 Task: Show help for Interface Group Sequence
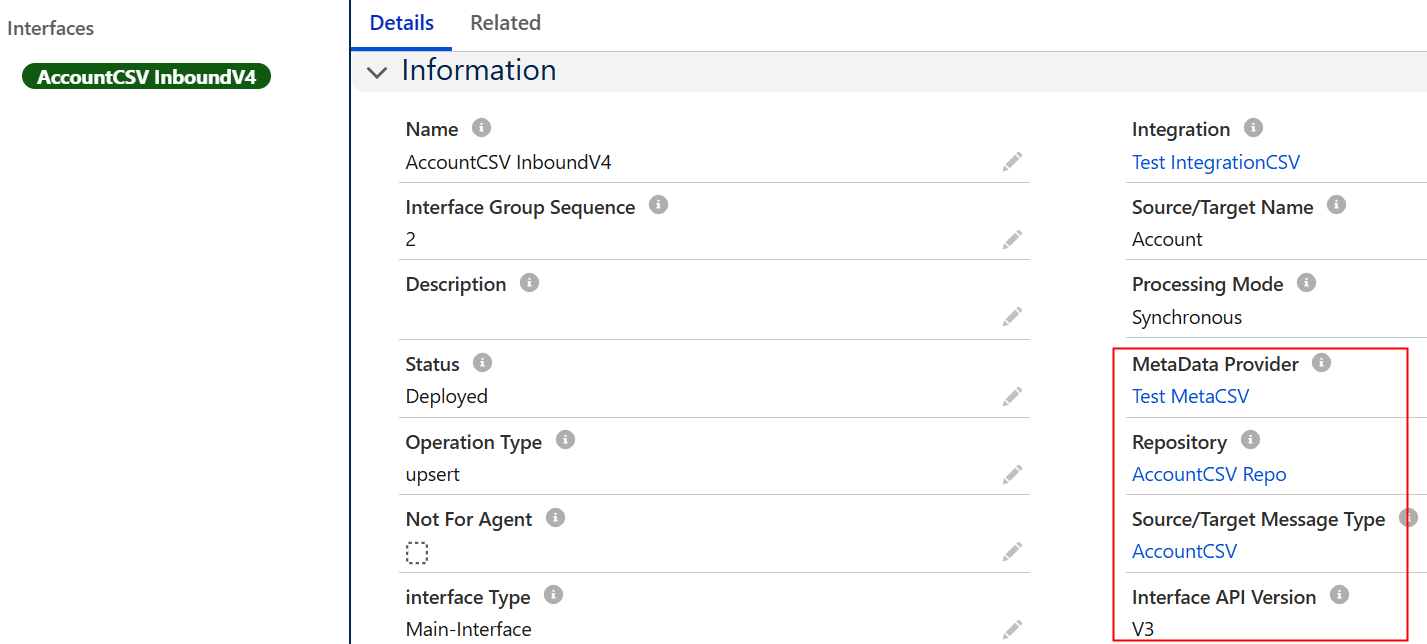tap(658, 205)
